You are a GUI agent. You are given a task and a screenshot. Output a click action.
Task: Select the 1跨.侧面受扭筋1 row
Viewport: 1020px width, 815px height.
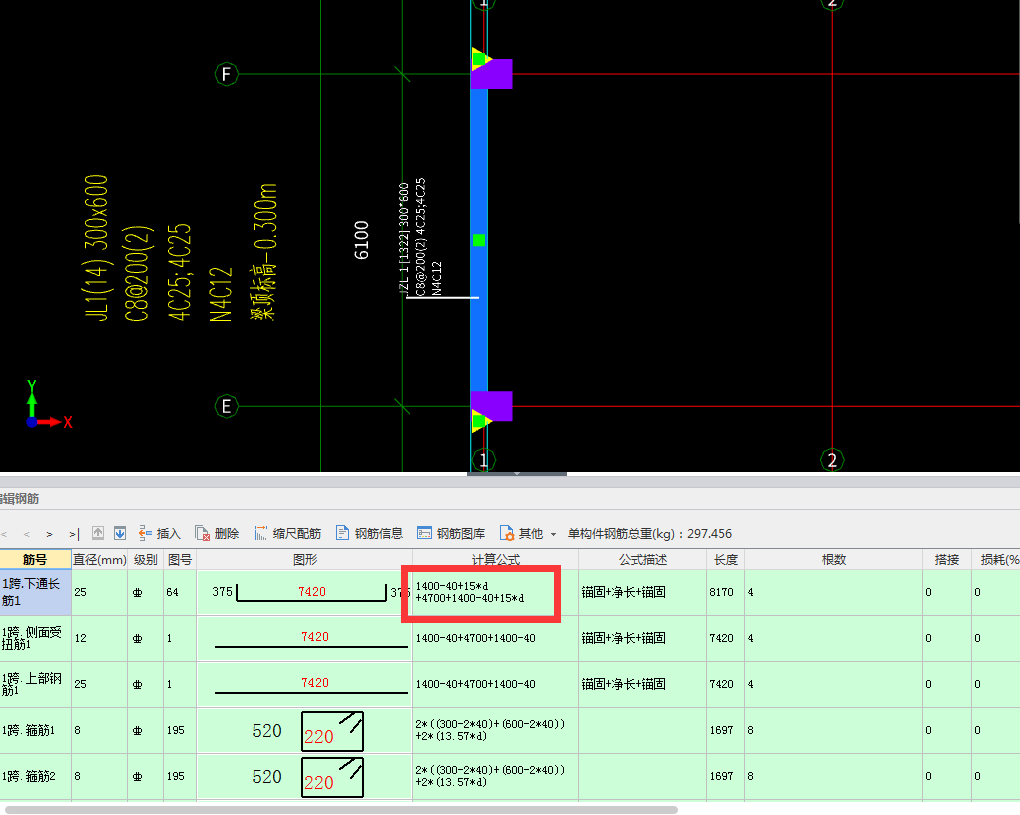(35, 638)
